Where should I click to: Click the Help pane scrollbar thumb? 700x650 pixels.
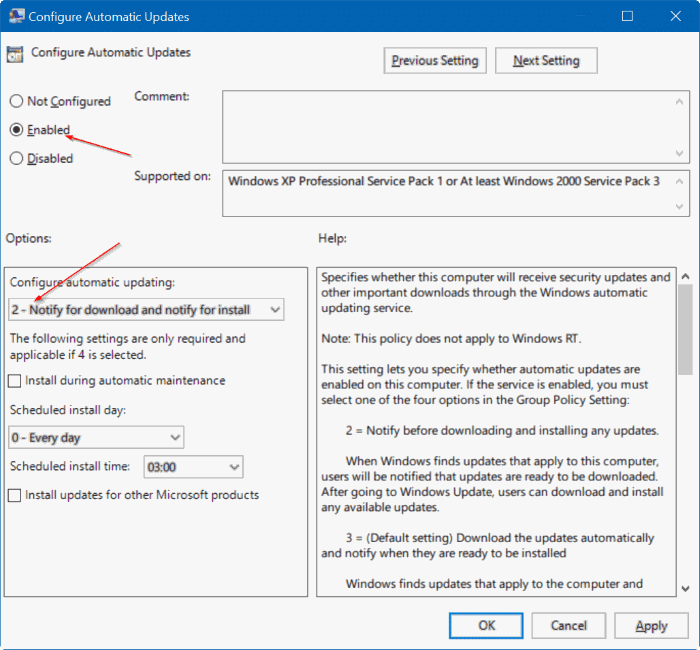point(686,329)
